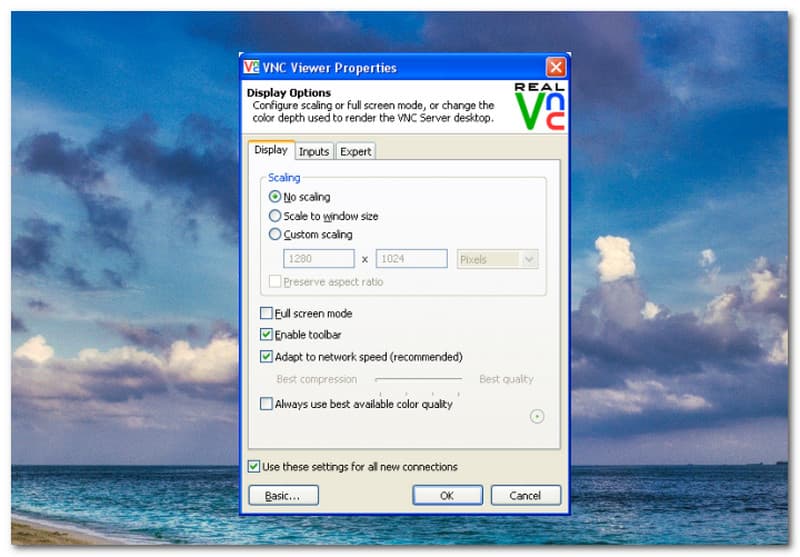Click the small green circle indicator icon
Image resolution: width=800 pixels, height=557 pixels.
pyautogui.click(x=537, y=416)
